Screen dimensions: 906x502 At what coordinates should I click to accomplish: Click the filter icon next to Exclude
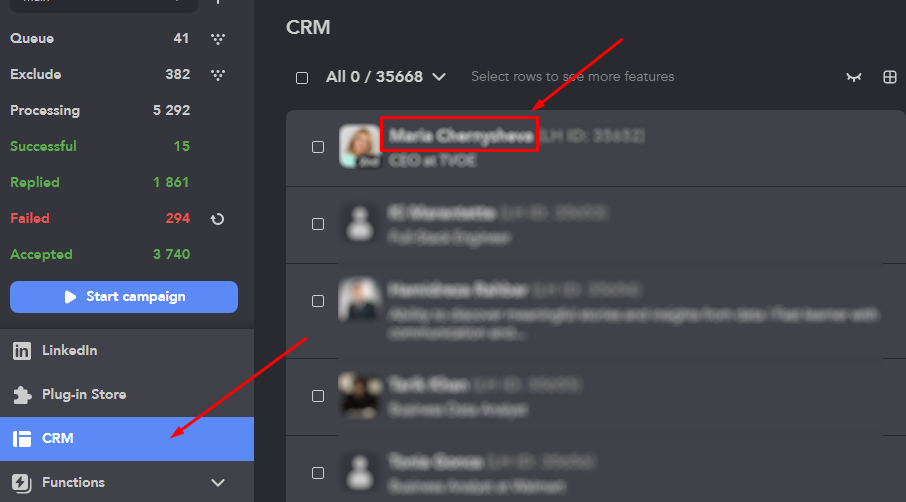[218, 75]
